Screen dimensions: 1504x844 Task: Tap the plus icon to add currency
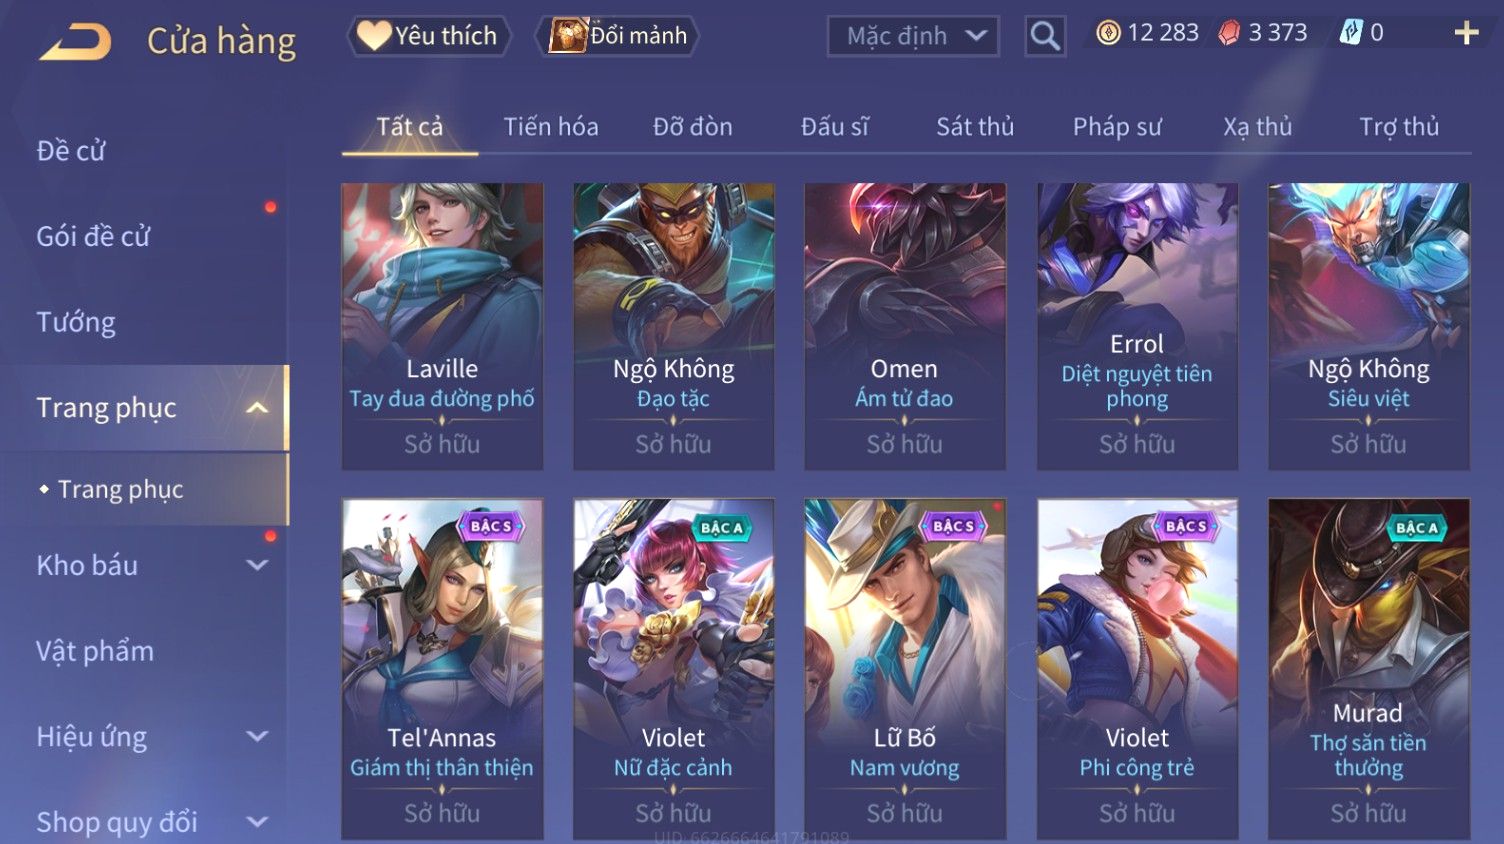(1466, 34)
